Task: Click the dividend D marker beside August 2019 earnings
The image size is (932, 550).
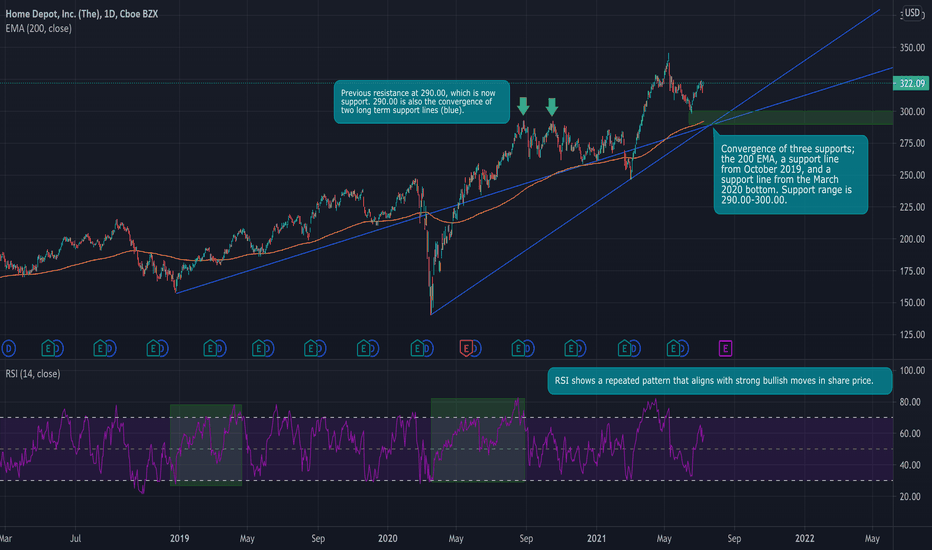Action: point(320,348)
